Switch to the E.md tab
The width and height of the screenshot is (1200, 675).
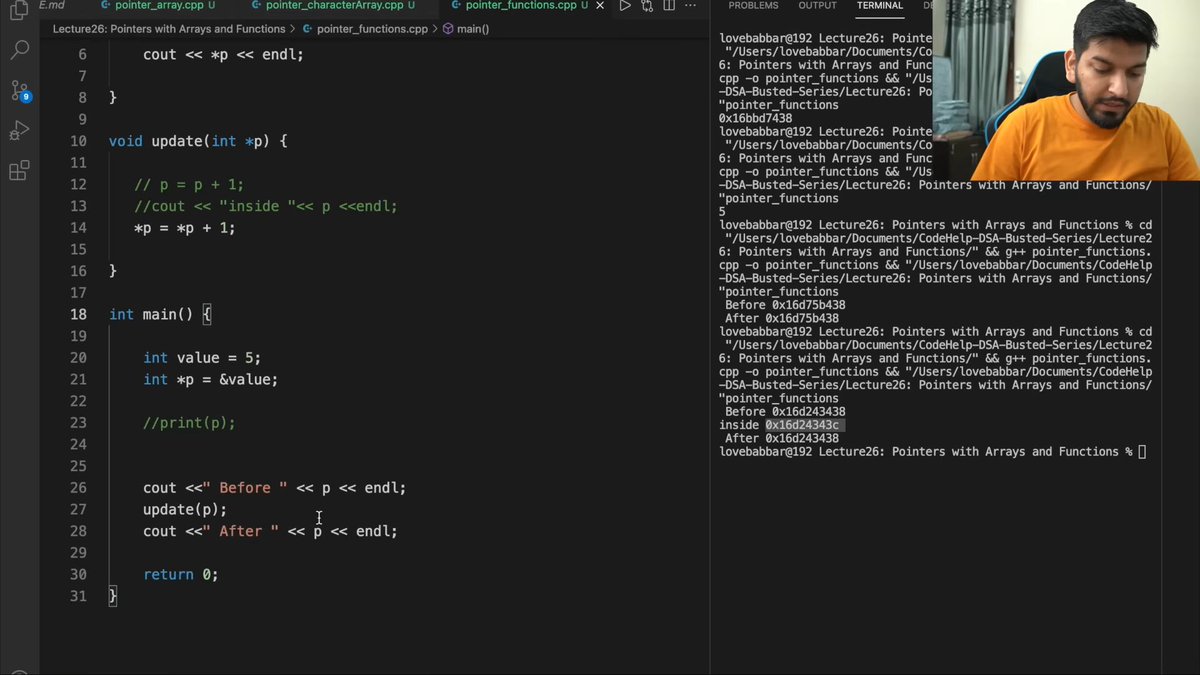coord(51,6)
